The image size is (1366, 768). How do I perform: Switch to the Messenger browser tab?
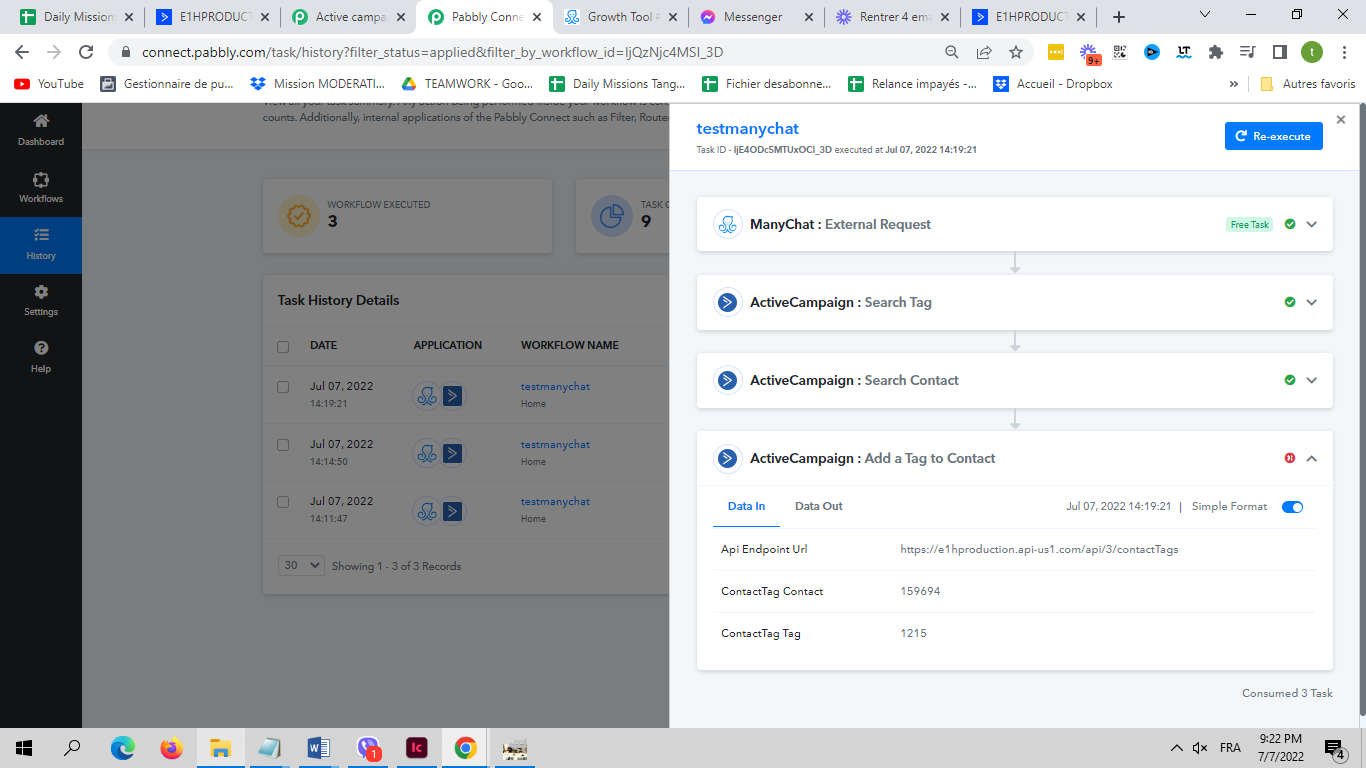(x=755, y=17)
